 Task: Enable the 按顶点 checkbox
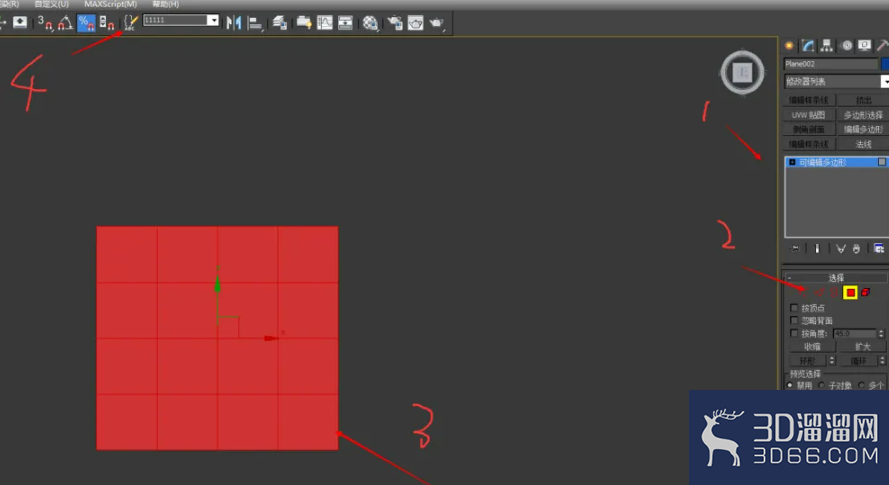pyautogui.click(x=794, y=308)
